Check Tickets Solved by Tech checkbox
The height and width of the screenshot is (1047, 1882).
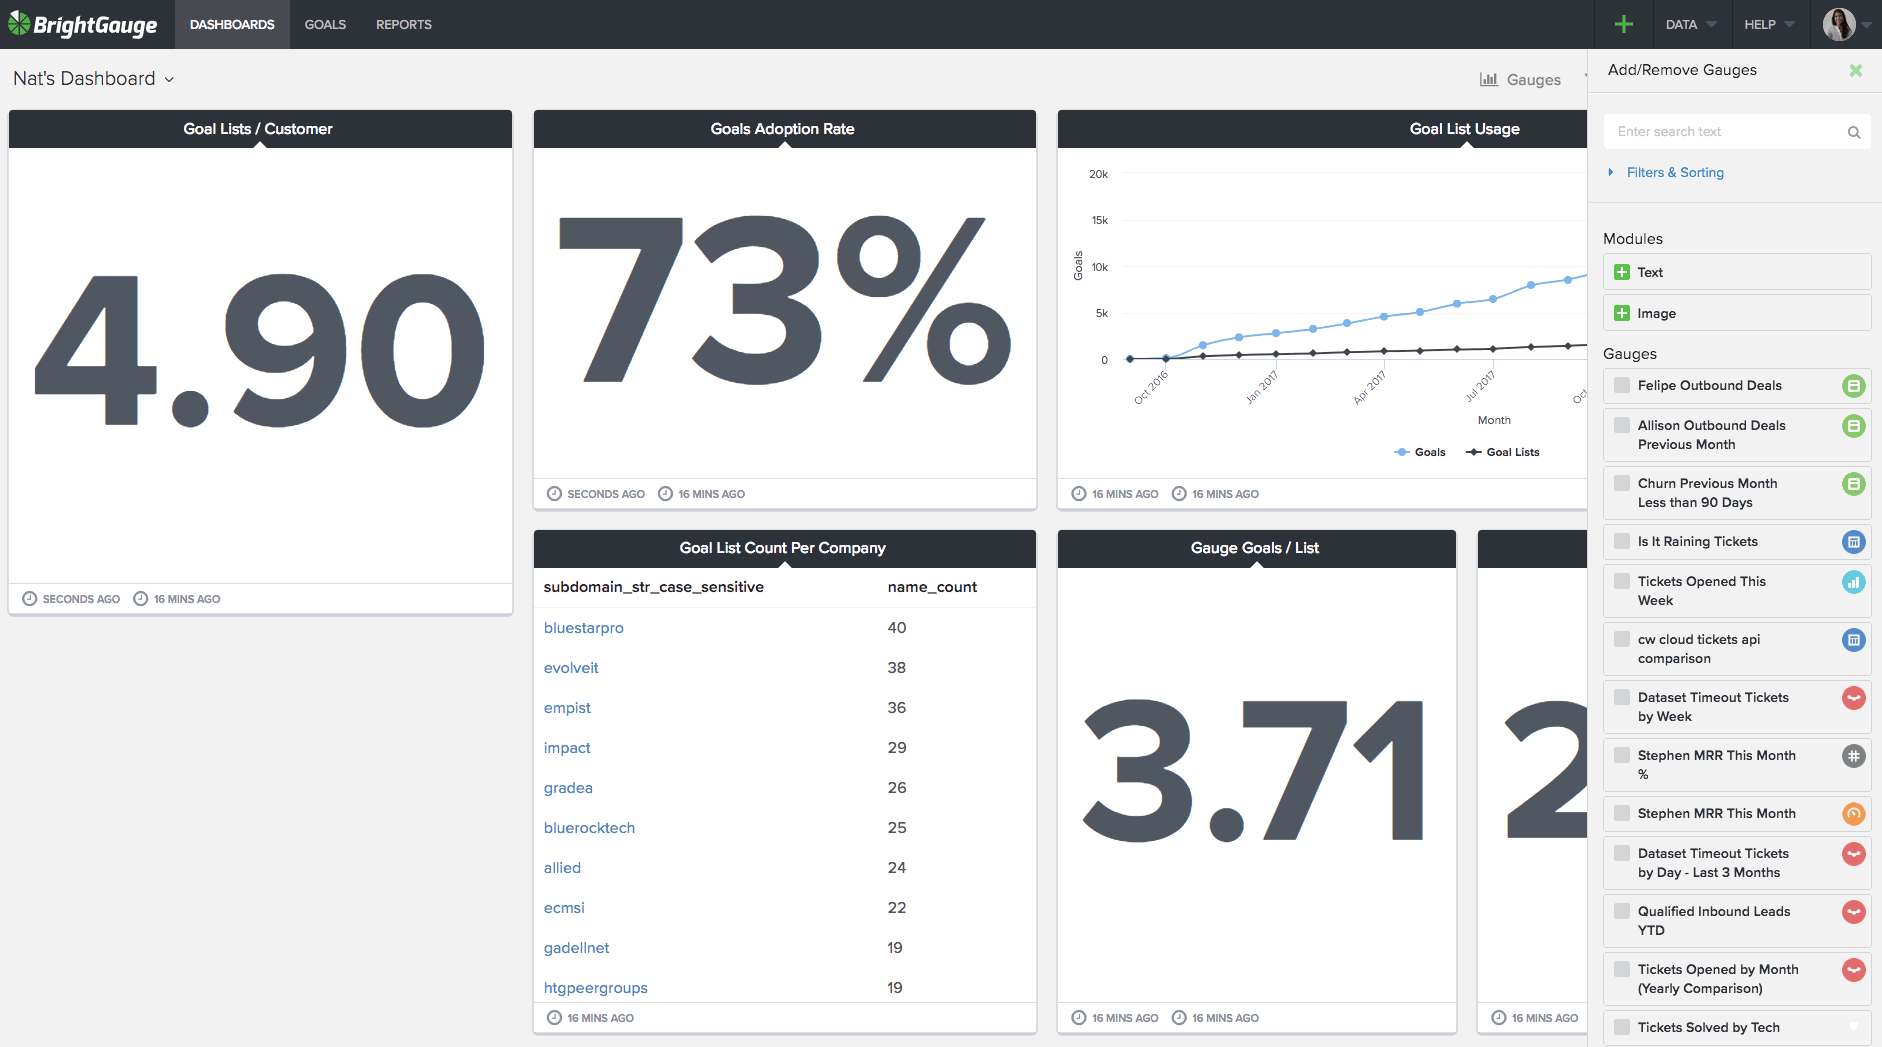tap(1622, 1027)
